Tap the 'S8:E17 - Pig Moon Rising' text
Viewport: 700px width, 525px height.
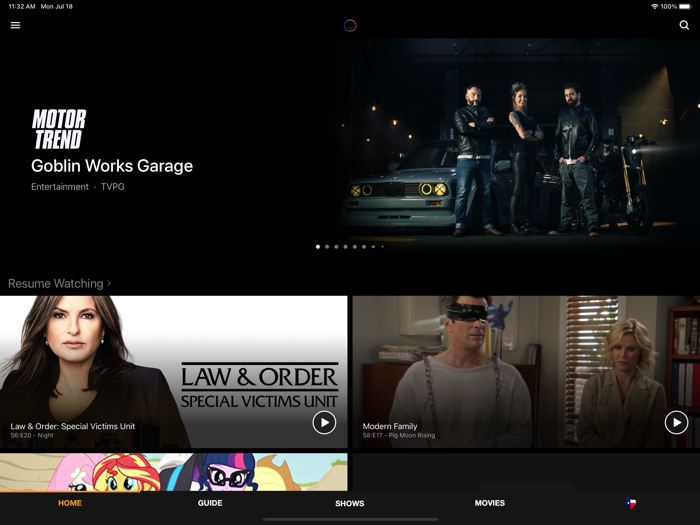coord(399,435)
